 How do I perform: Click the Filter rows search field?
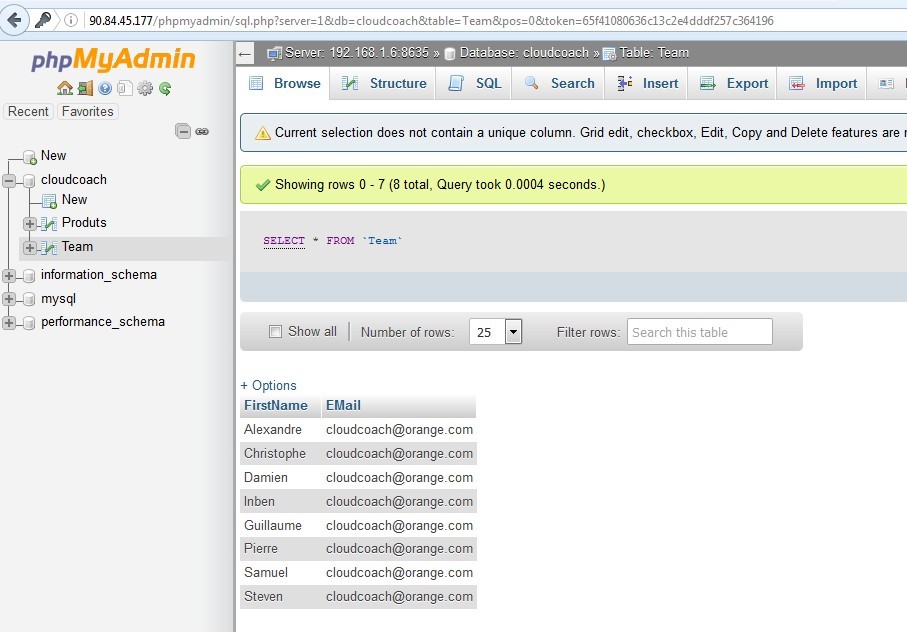coord(699,332)
